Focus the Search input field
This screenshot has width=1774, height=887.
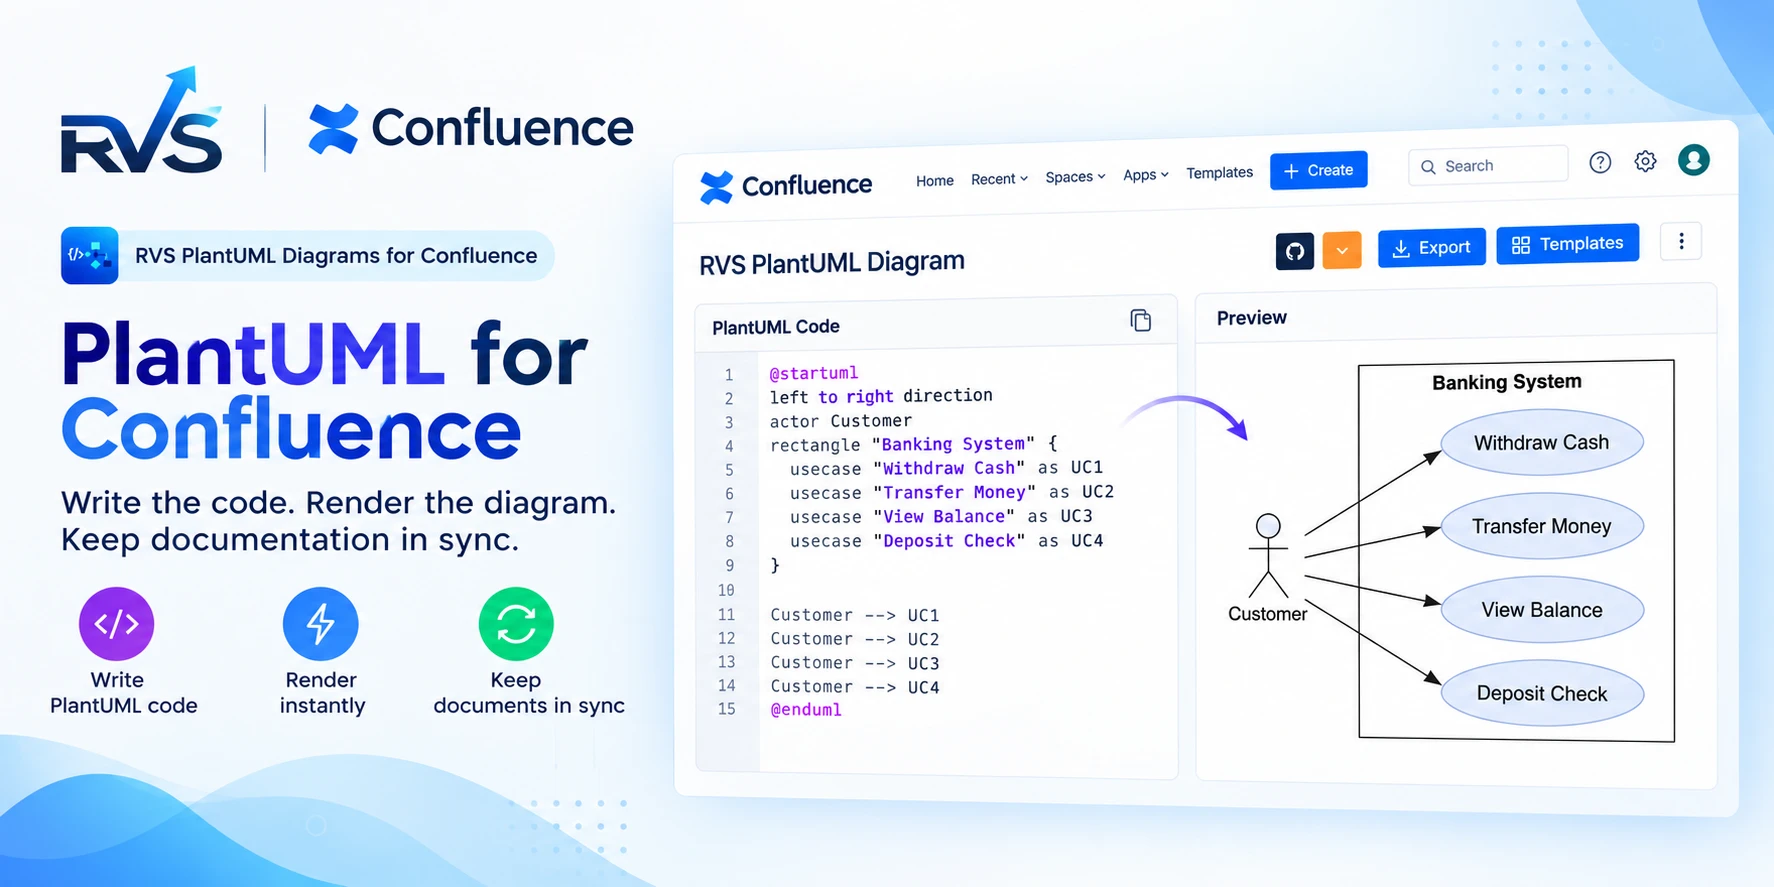pyautogui.click(x=1488, y=166)
